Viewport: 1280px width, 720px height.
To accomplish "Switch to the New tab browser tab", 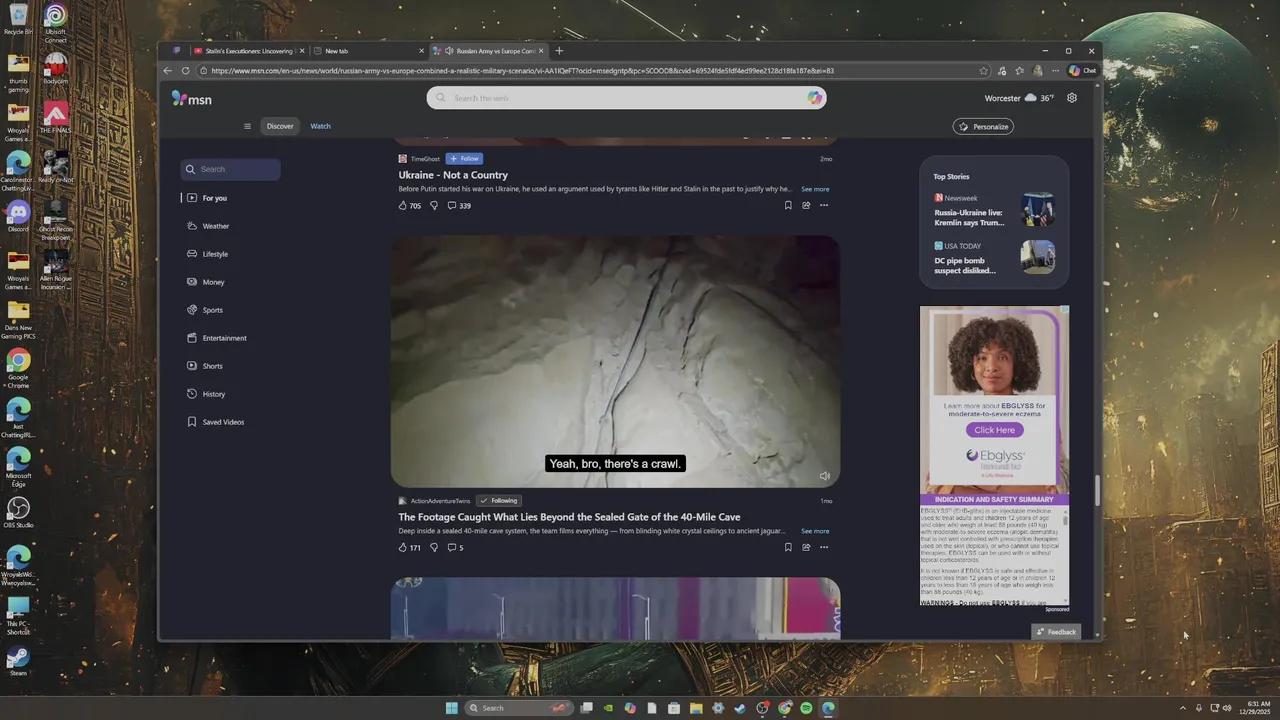I will [368, 51].
